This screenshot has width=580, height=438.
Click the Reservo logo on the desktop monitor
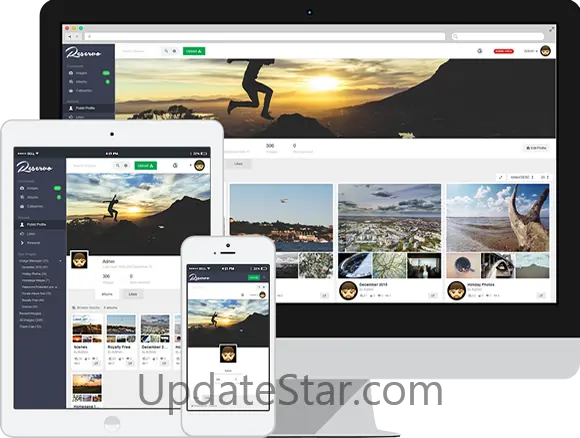click(83, 53)
